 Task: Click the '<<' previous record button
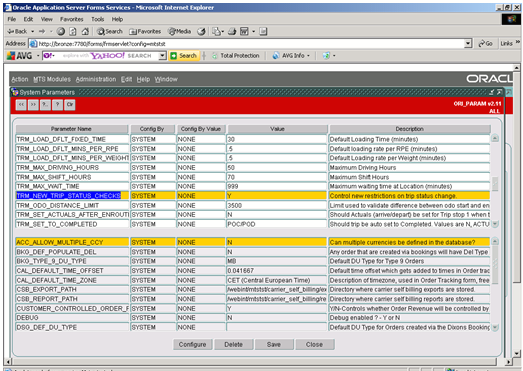pyautogui.click(x=21, y=105)
